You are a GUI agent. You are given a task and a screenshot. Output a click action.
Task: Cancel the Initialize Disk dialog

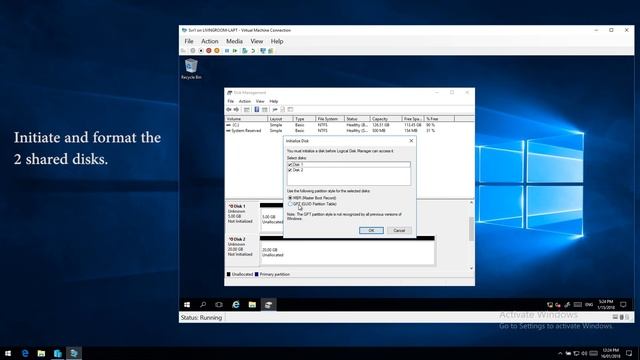pyautogui.click(x=399, y=231)
